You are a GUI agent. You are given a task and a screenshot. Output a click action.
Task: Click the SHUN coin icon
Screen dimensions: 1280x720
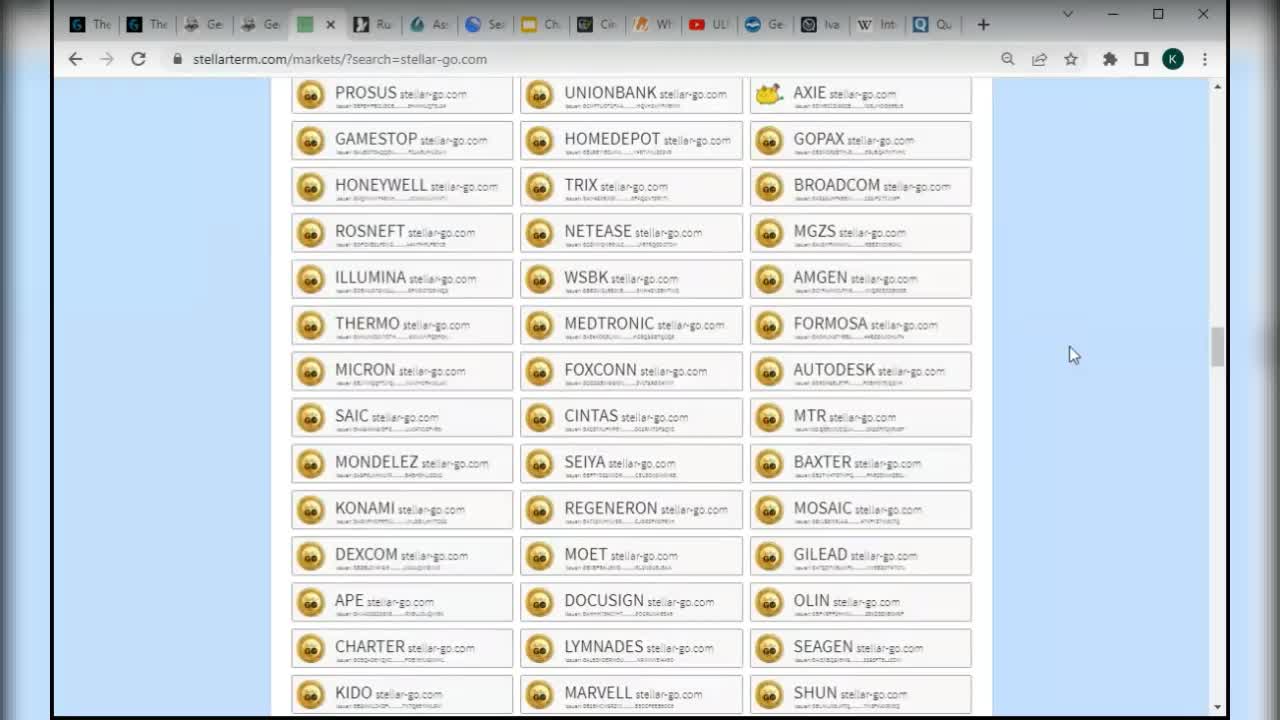pyautogui.click(x=769, y=694)
